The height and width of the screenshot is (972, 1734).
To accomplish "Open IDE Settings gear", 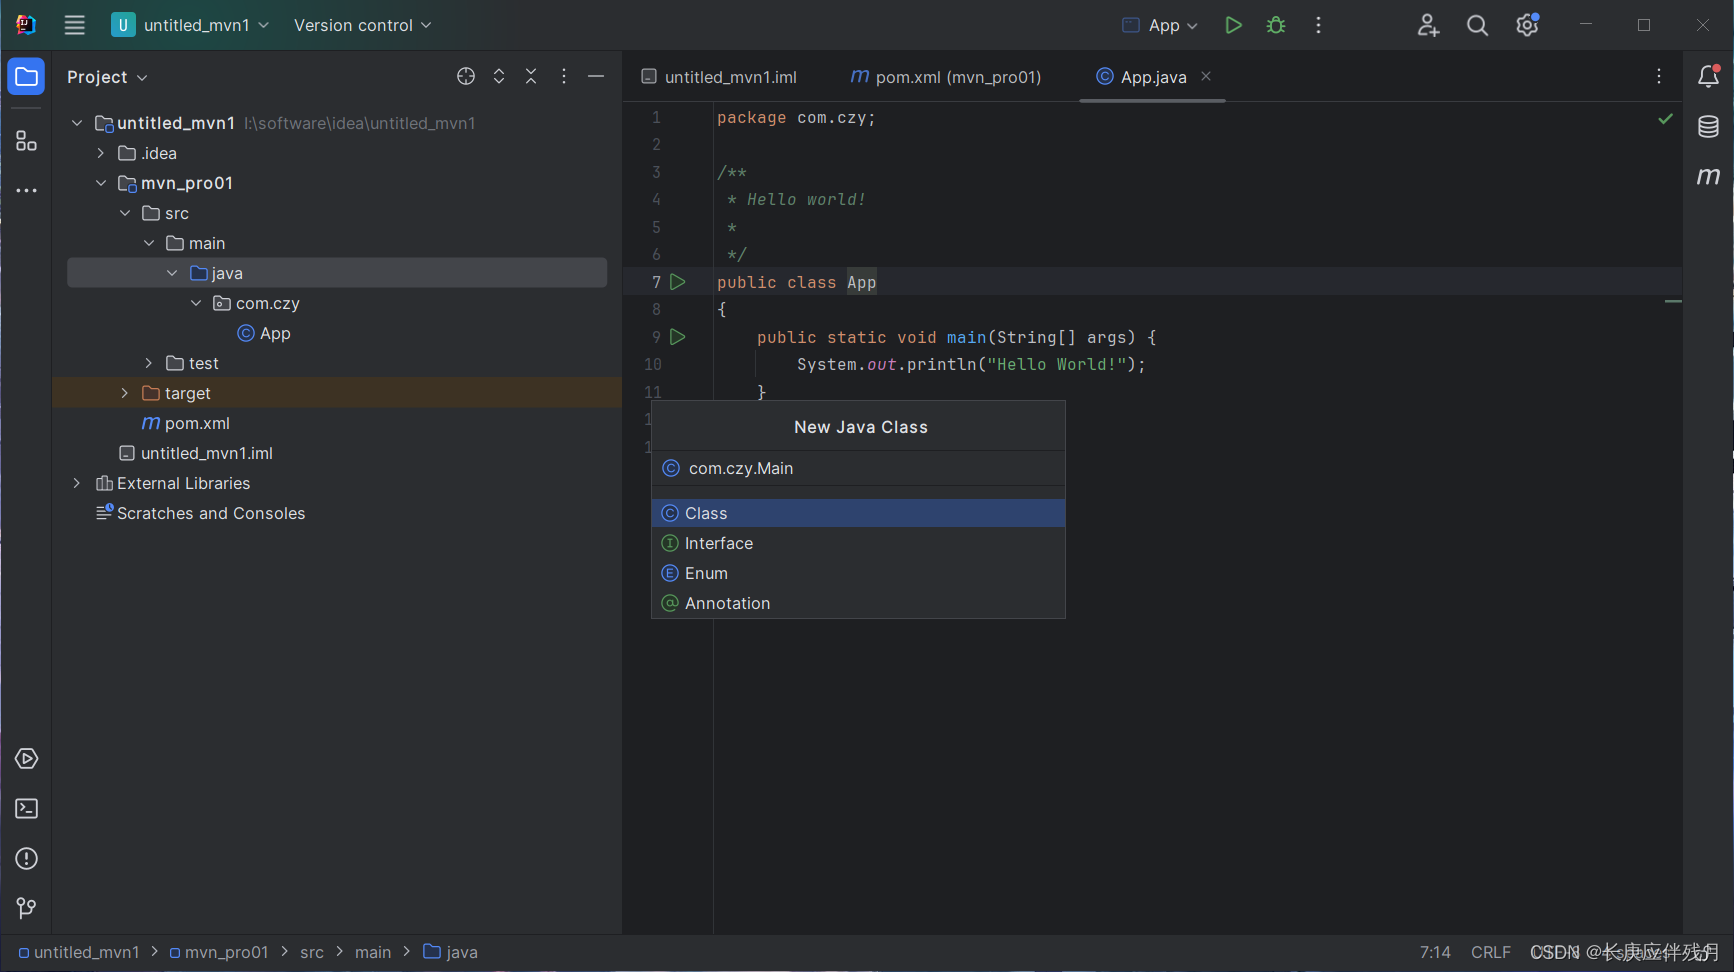I will [1526, 25].
